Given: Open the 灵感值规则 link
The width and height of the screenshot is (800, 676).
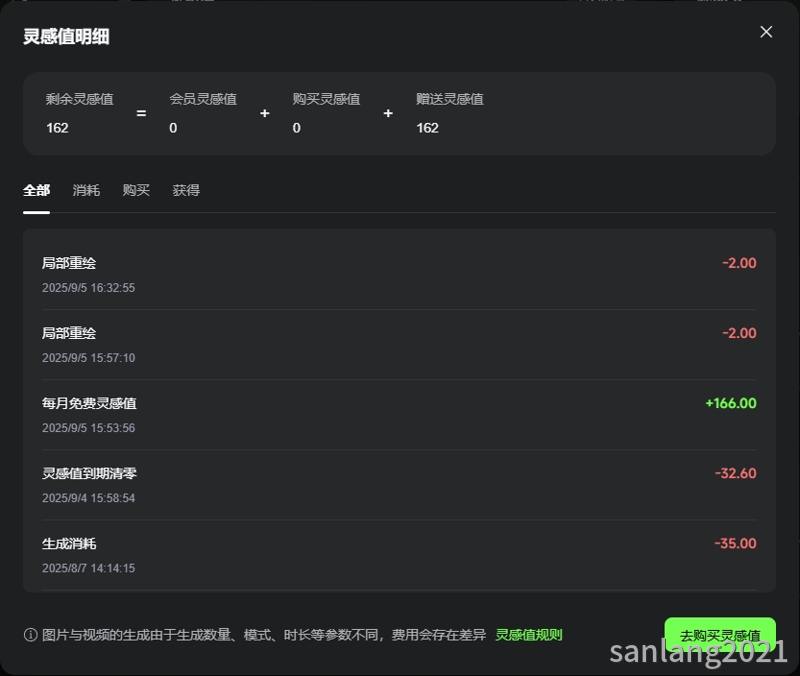Looking at the screenshot, I should (x=529, y=635).
